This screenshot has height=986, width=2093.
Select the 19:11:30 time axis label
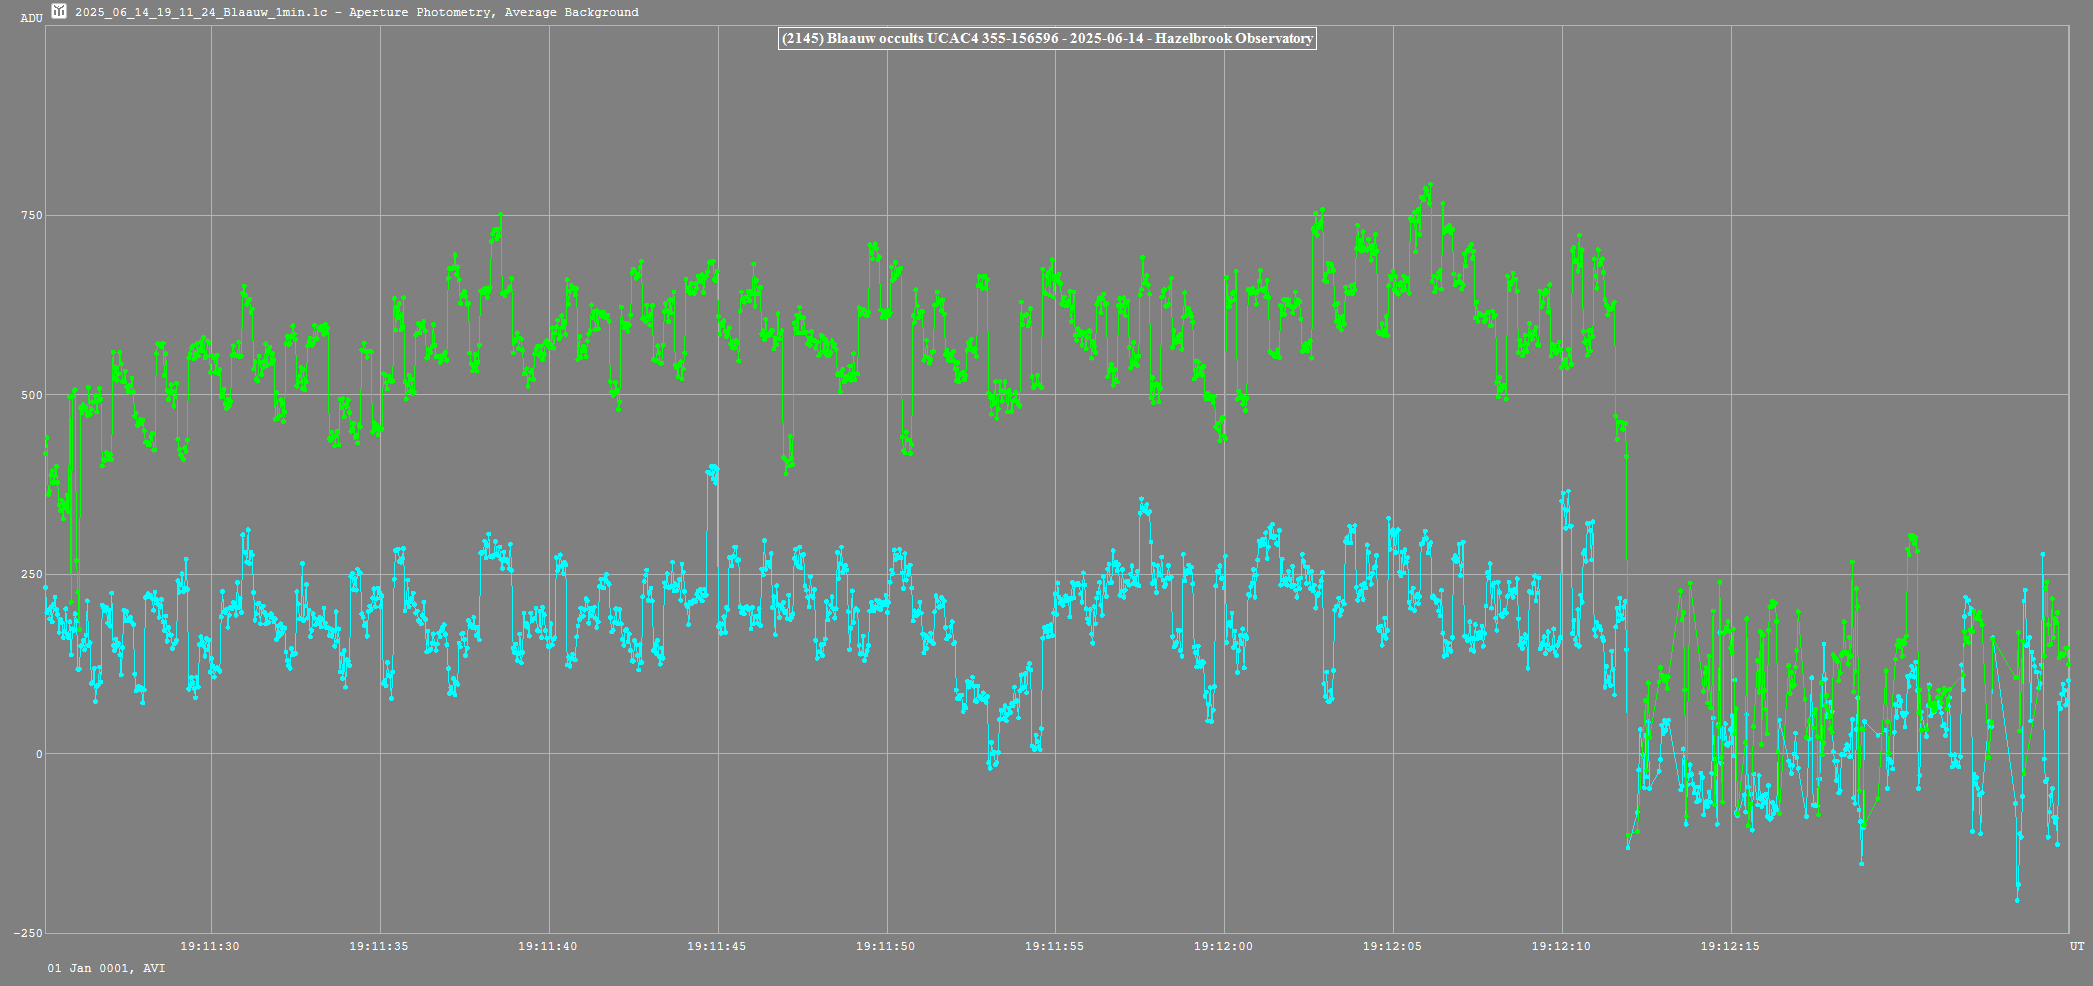210,946
